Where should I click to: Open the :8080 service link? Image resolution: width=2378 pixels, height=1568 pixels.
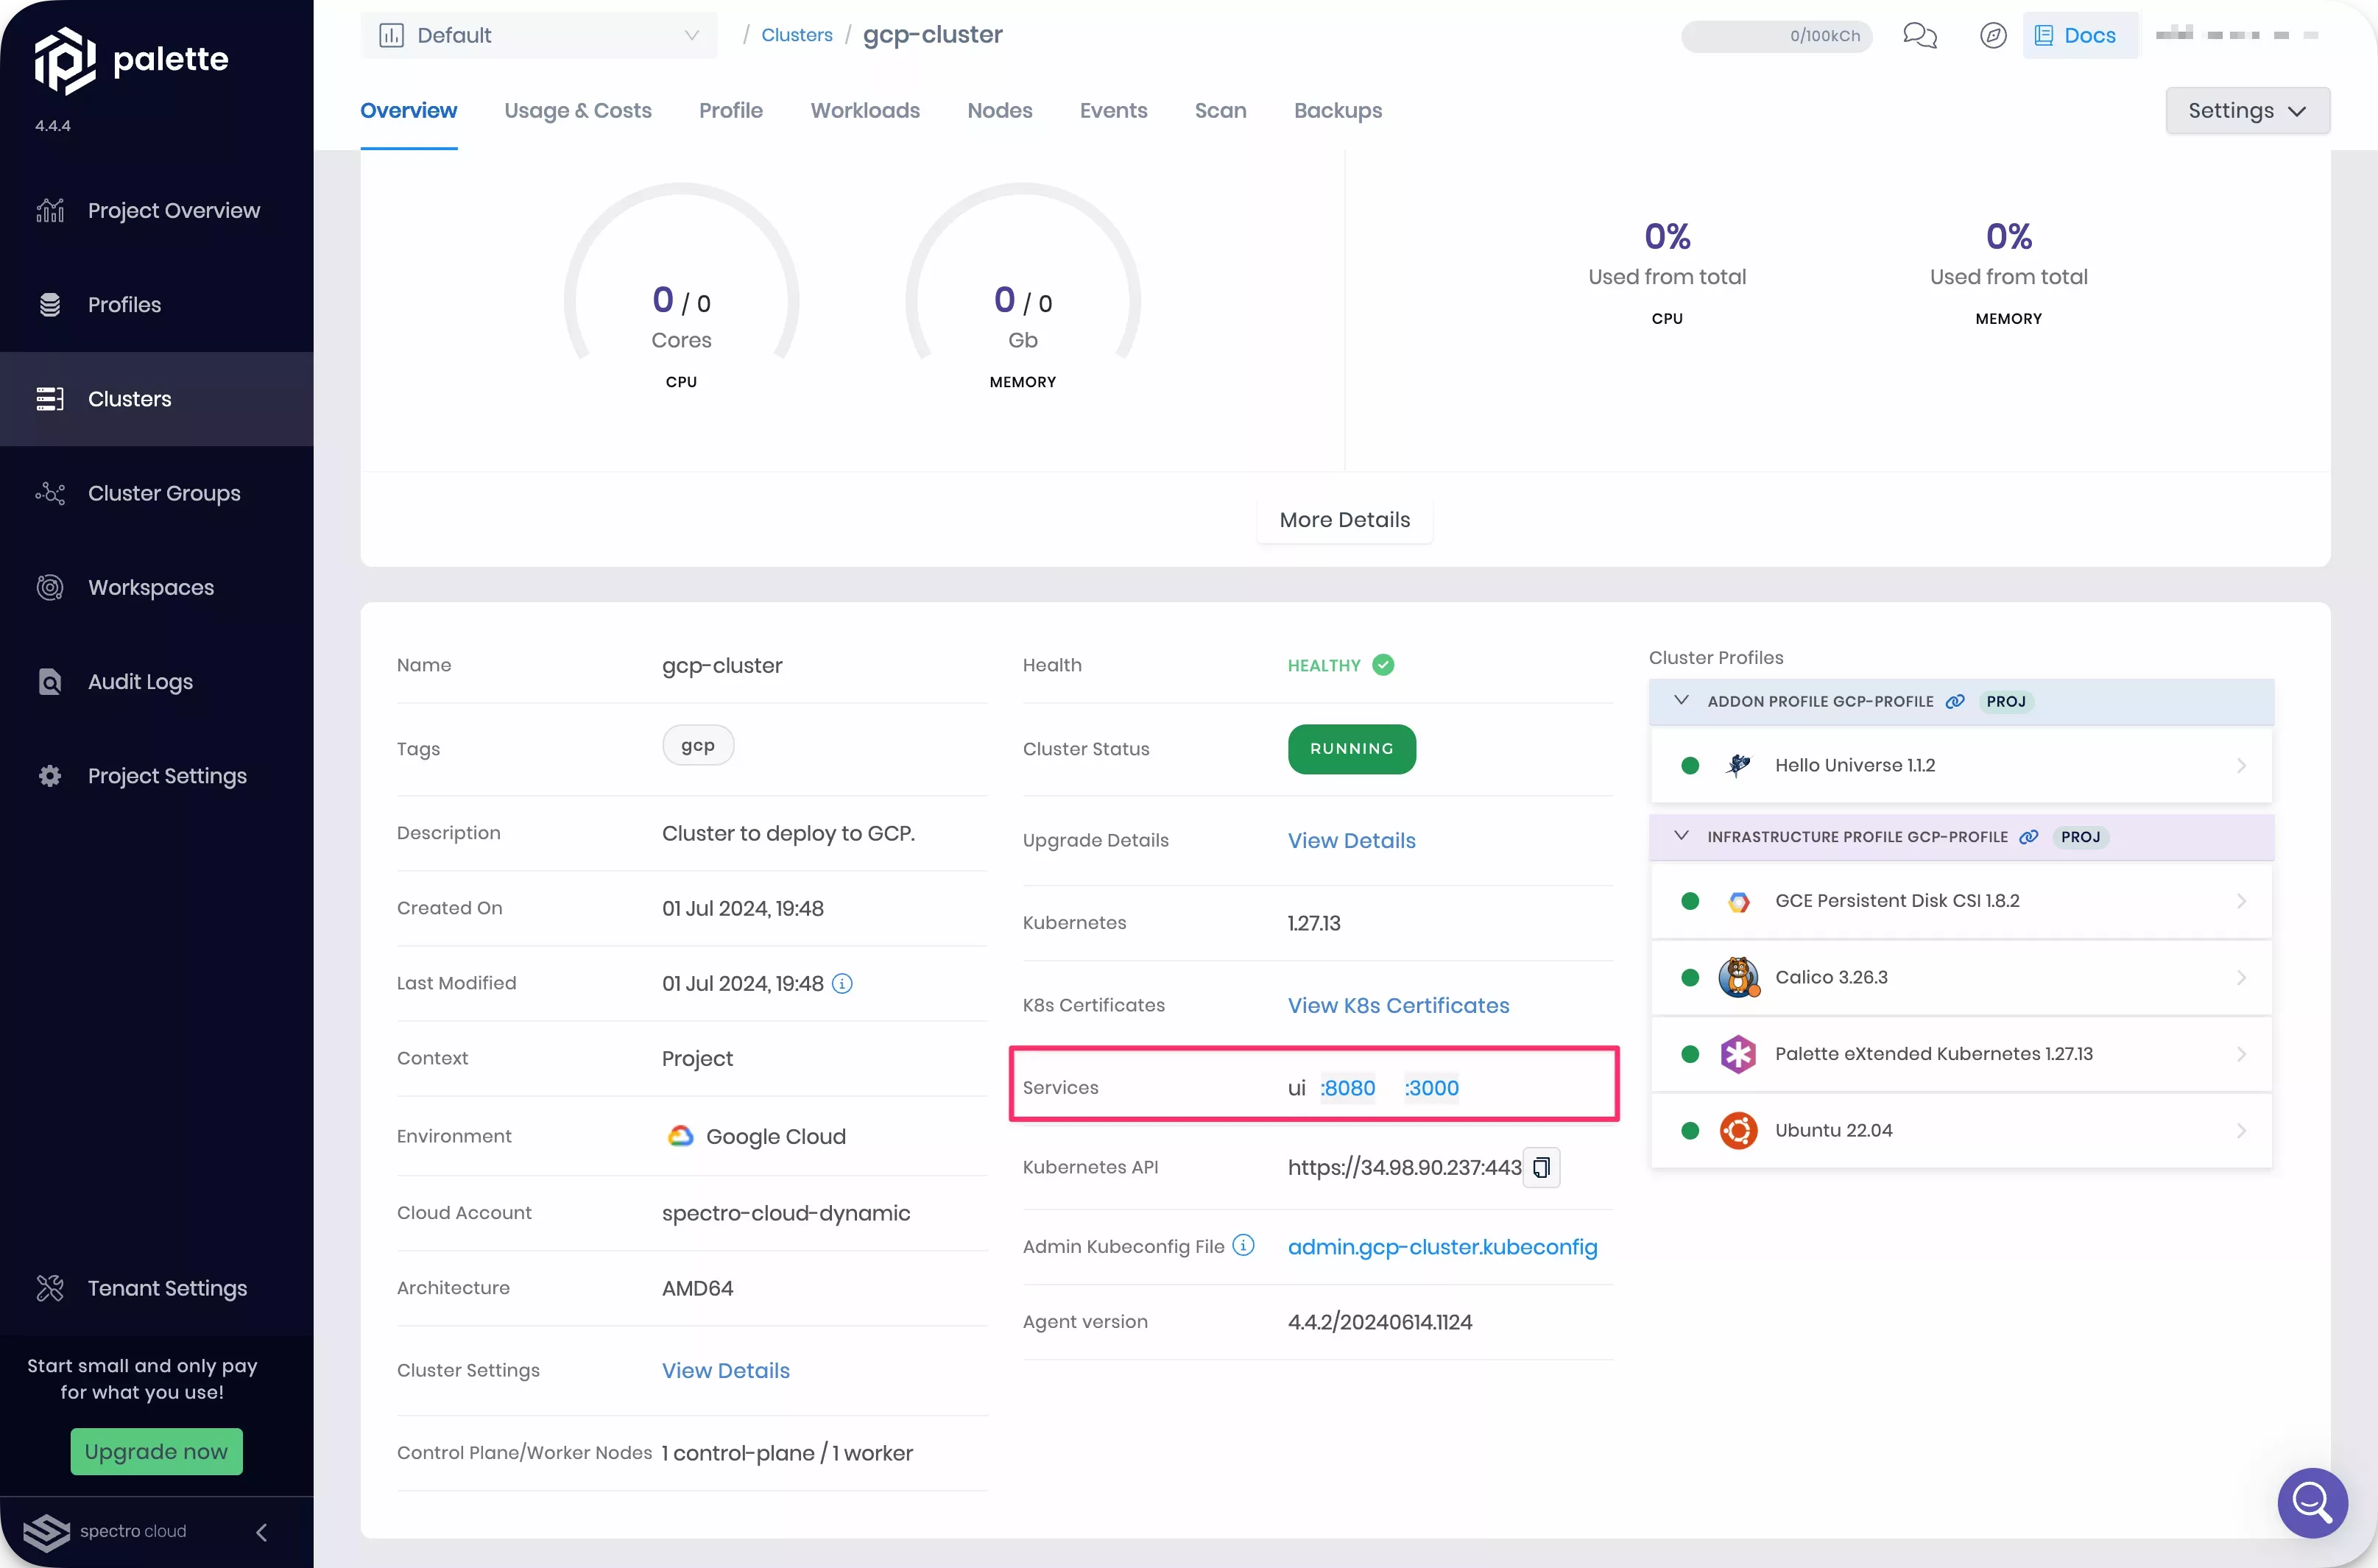pyautogui.click(x=1347, y=1088)
